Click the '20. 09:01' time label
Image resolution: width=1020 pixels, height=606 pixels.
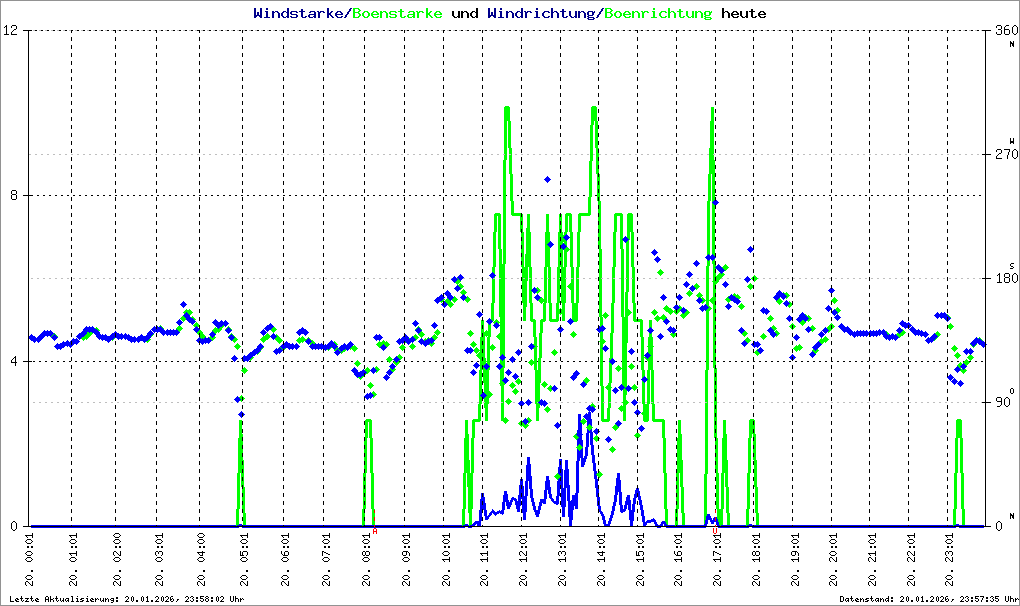407,560
